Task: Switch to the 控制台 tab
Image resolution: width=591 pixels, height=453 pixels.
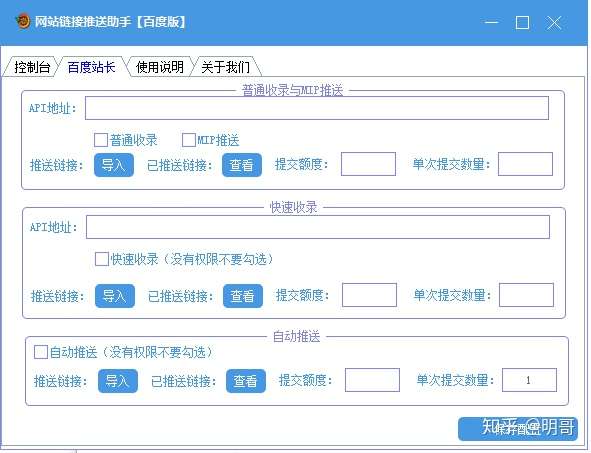Action: [x=32, y=67]
